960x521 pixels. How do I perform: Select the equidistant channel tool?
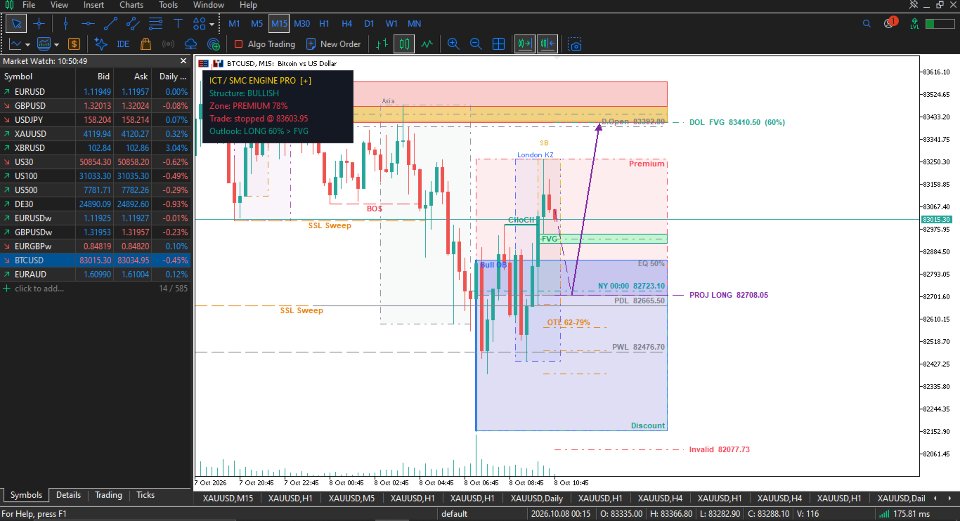click(x=133, y=24)
